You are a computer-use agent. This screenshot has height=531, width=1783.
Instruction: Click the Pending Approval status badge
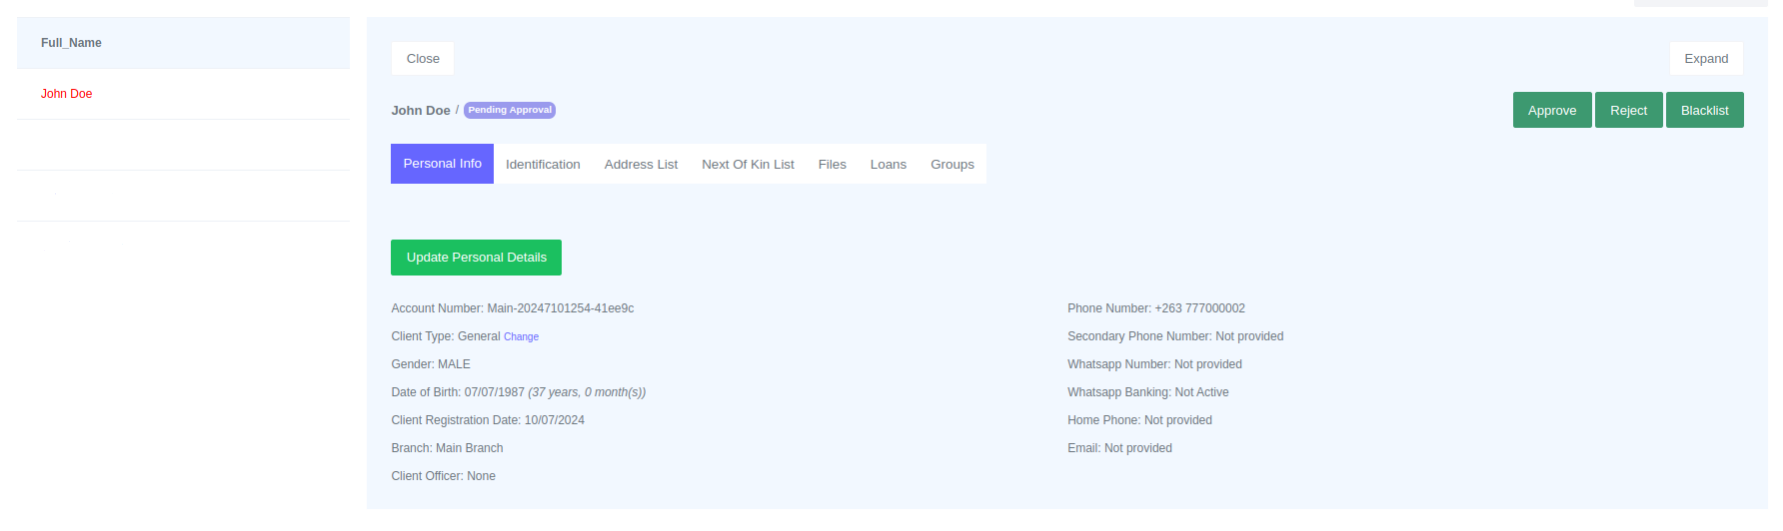click(x=509, y=110)
